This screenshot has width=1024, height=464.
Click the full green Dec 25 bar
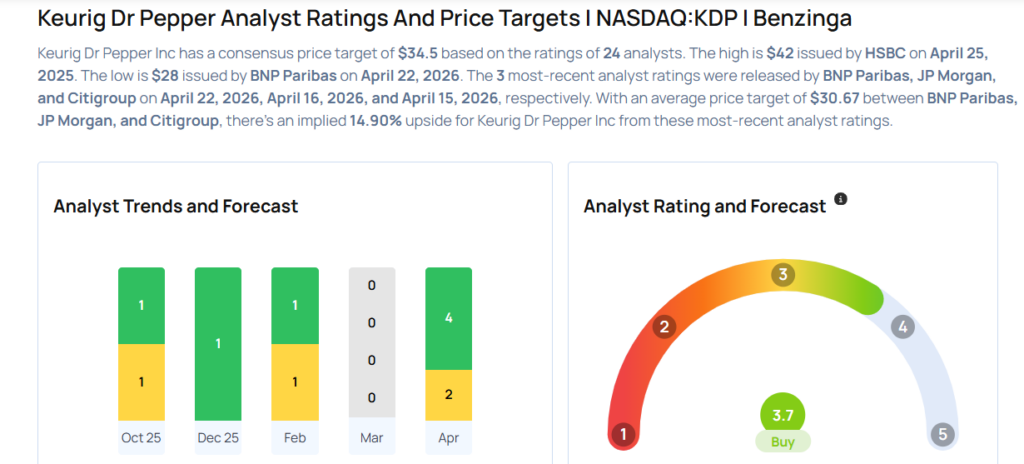(219, 343)
